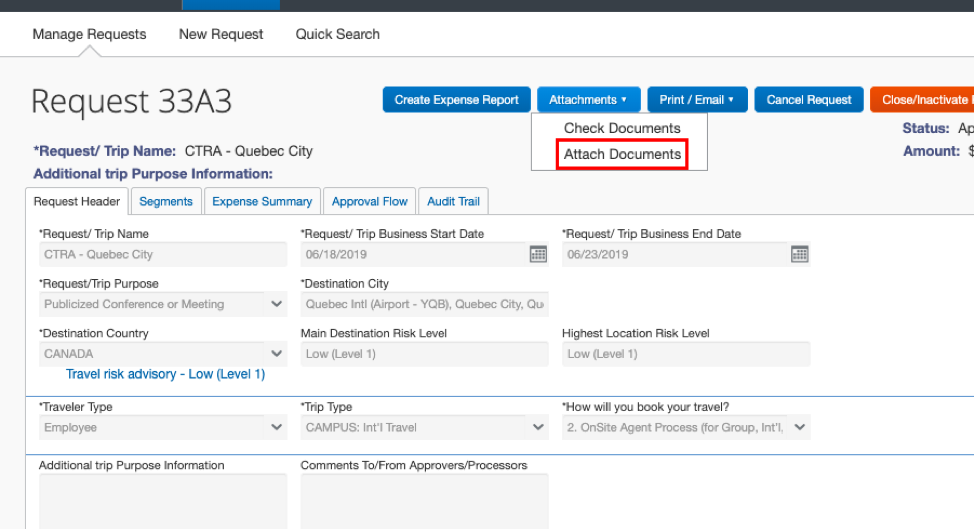974x529 pixels.
Task: Open the Approval Flow tab
Action: (370, 201)
